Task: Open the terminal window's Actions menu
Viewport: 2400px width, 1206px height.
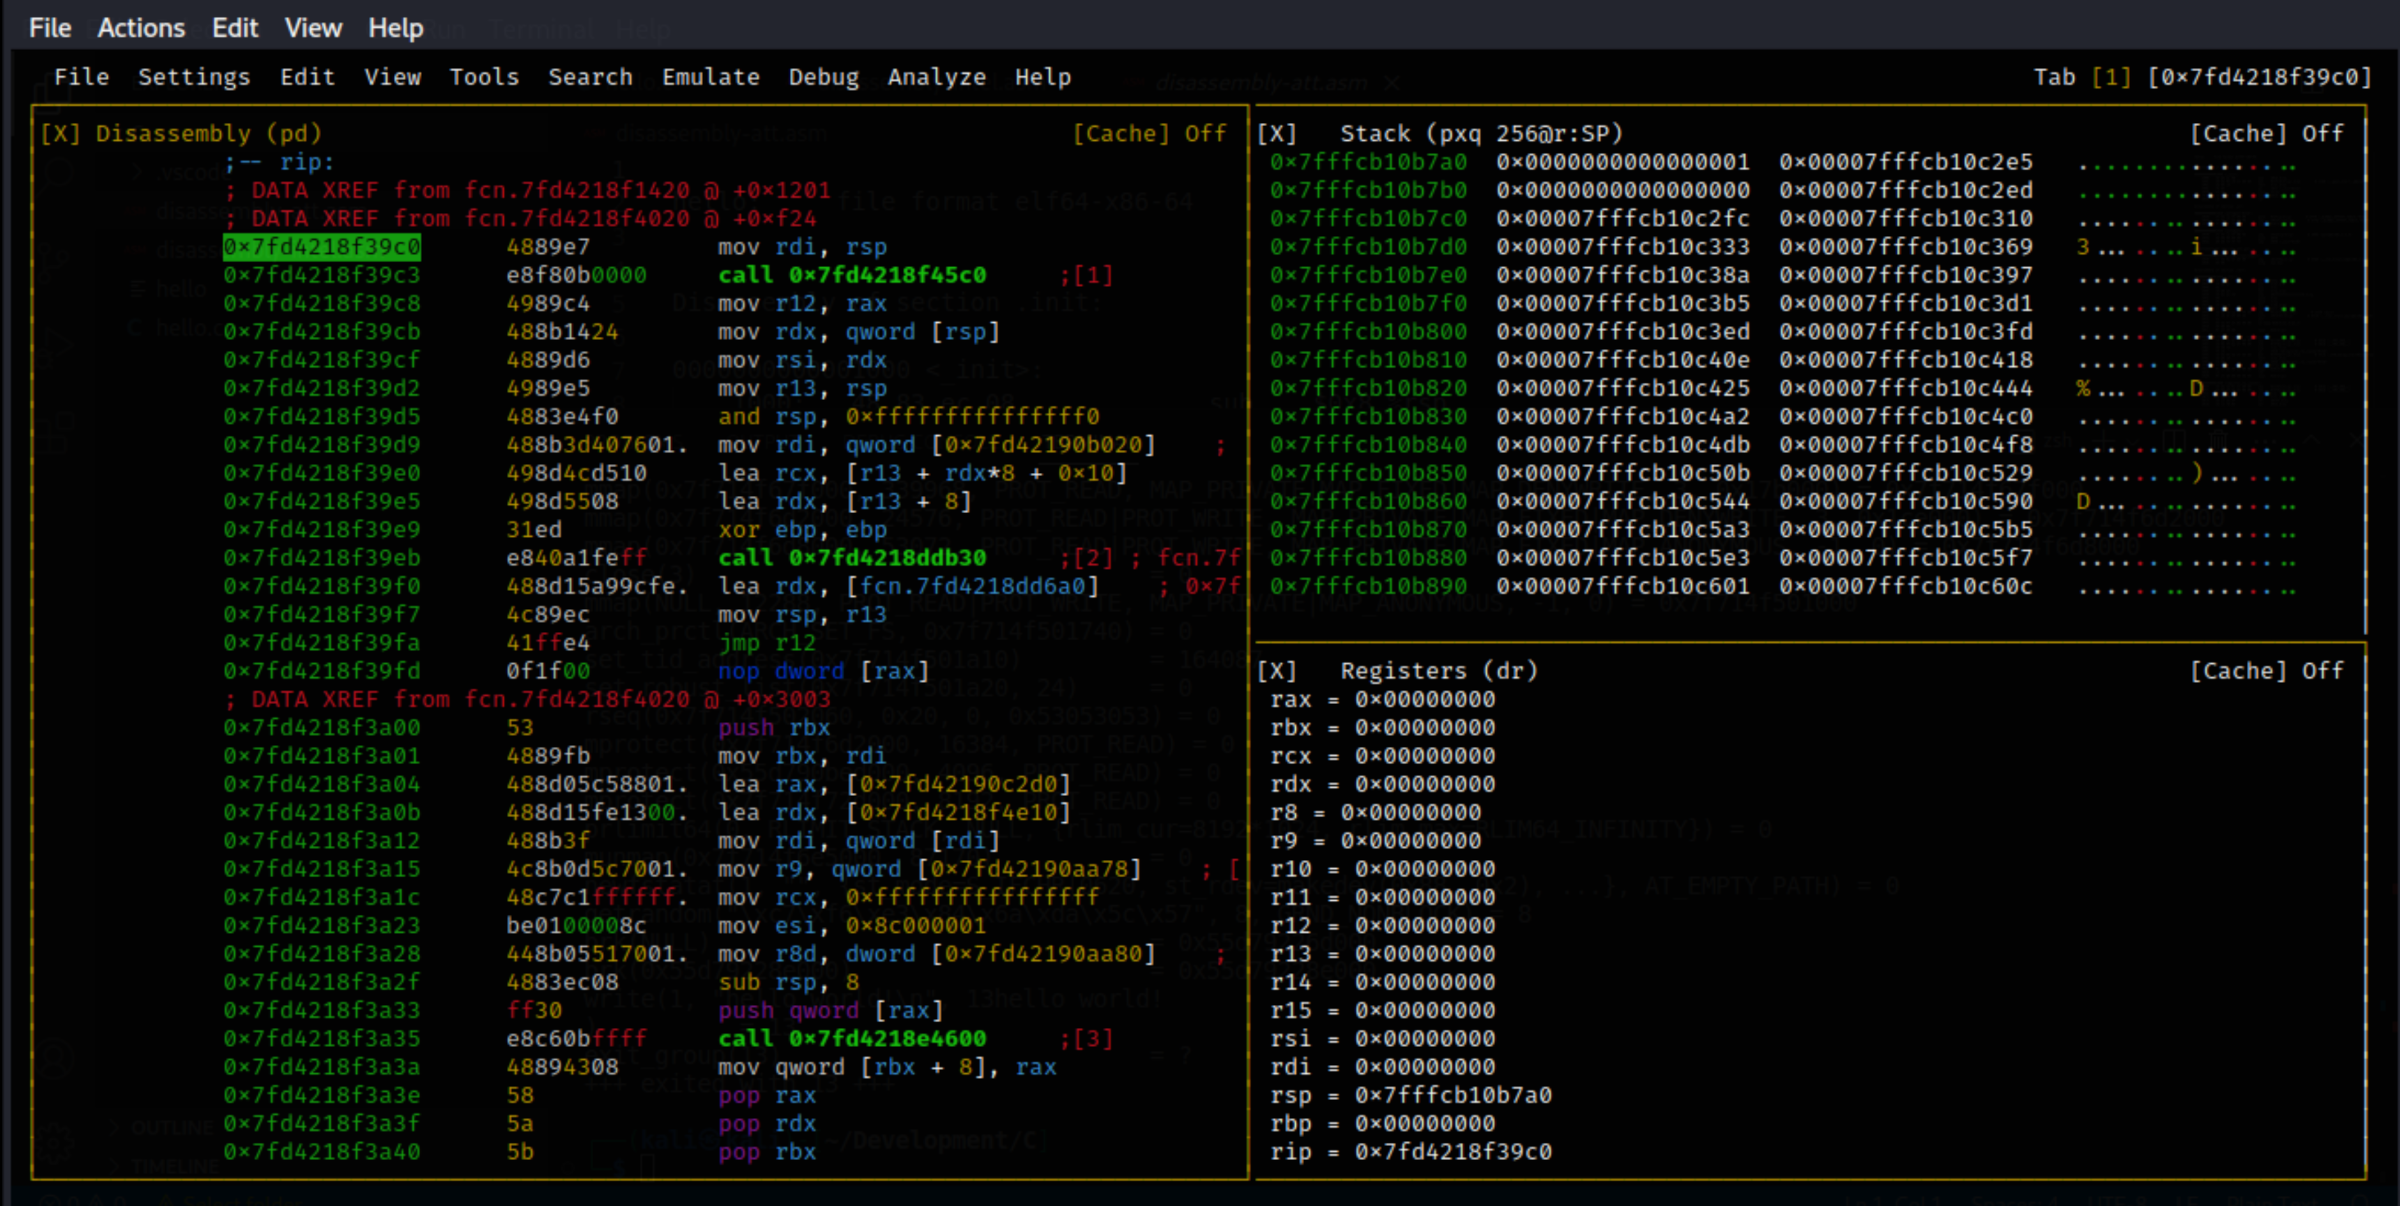Action: coord(141,28)
